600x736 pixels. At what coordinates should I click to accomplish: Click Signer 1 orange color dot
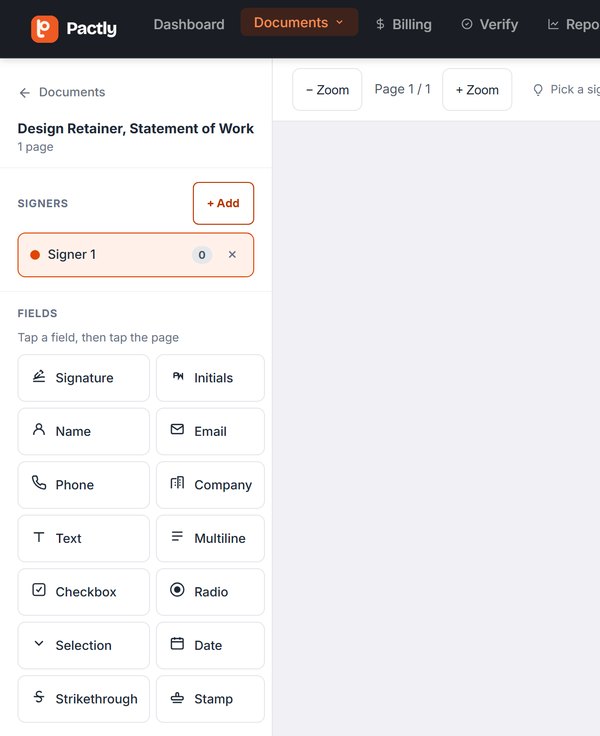(x=35, y=255)
